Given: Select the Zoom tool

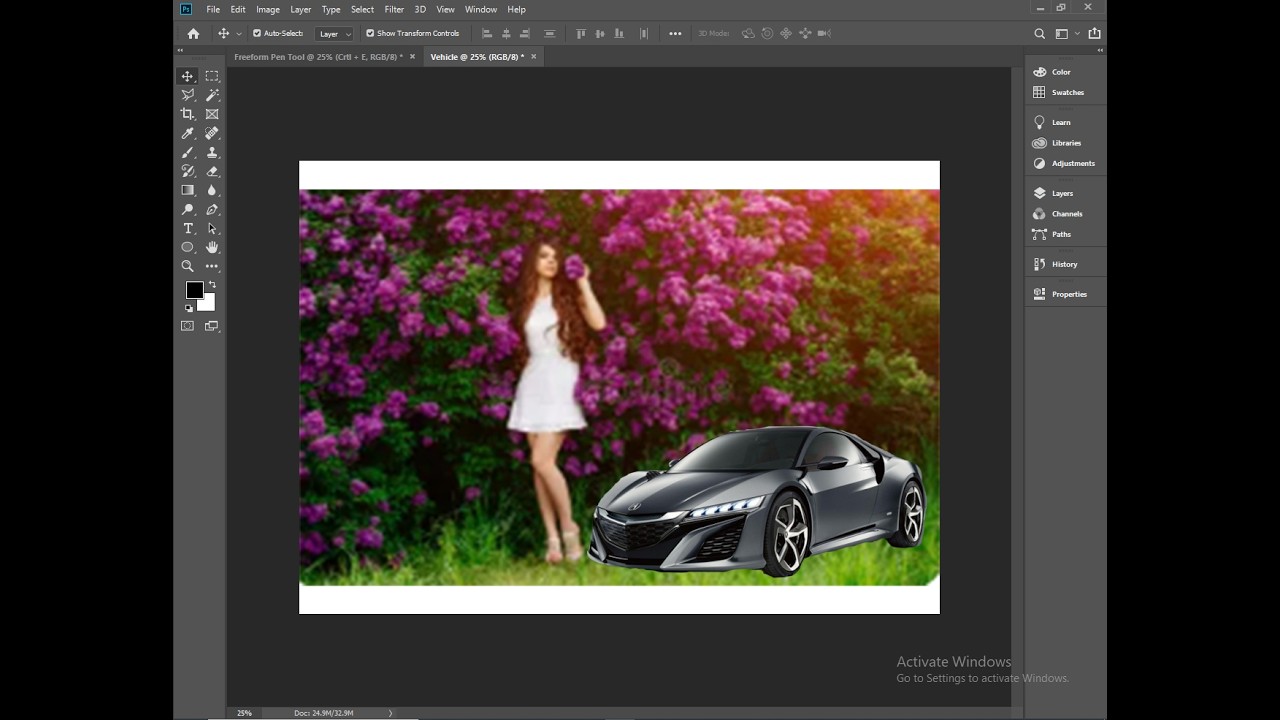Looking at the screenshot, I should [187, 266].
